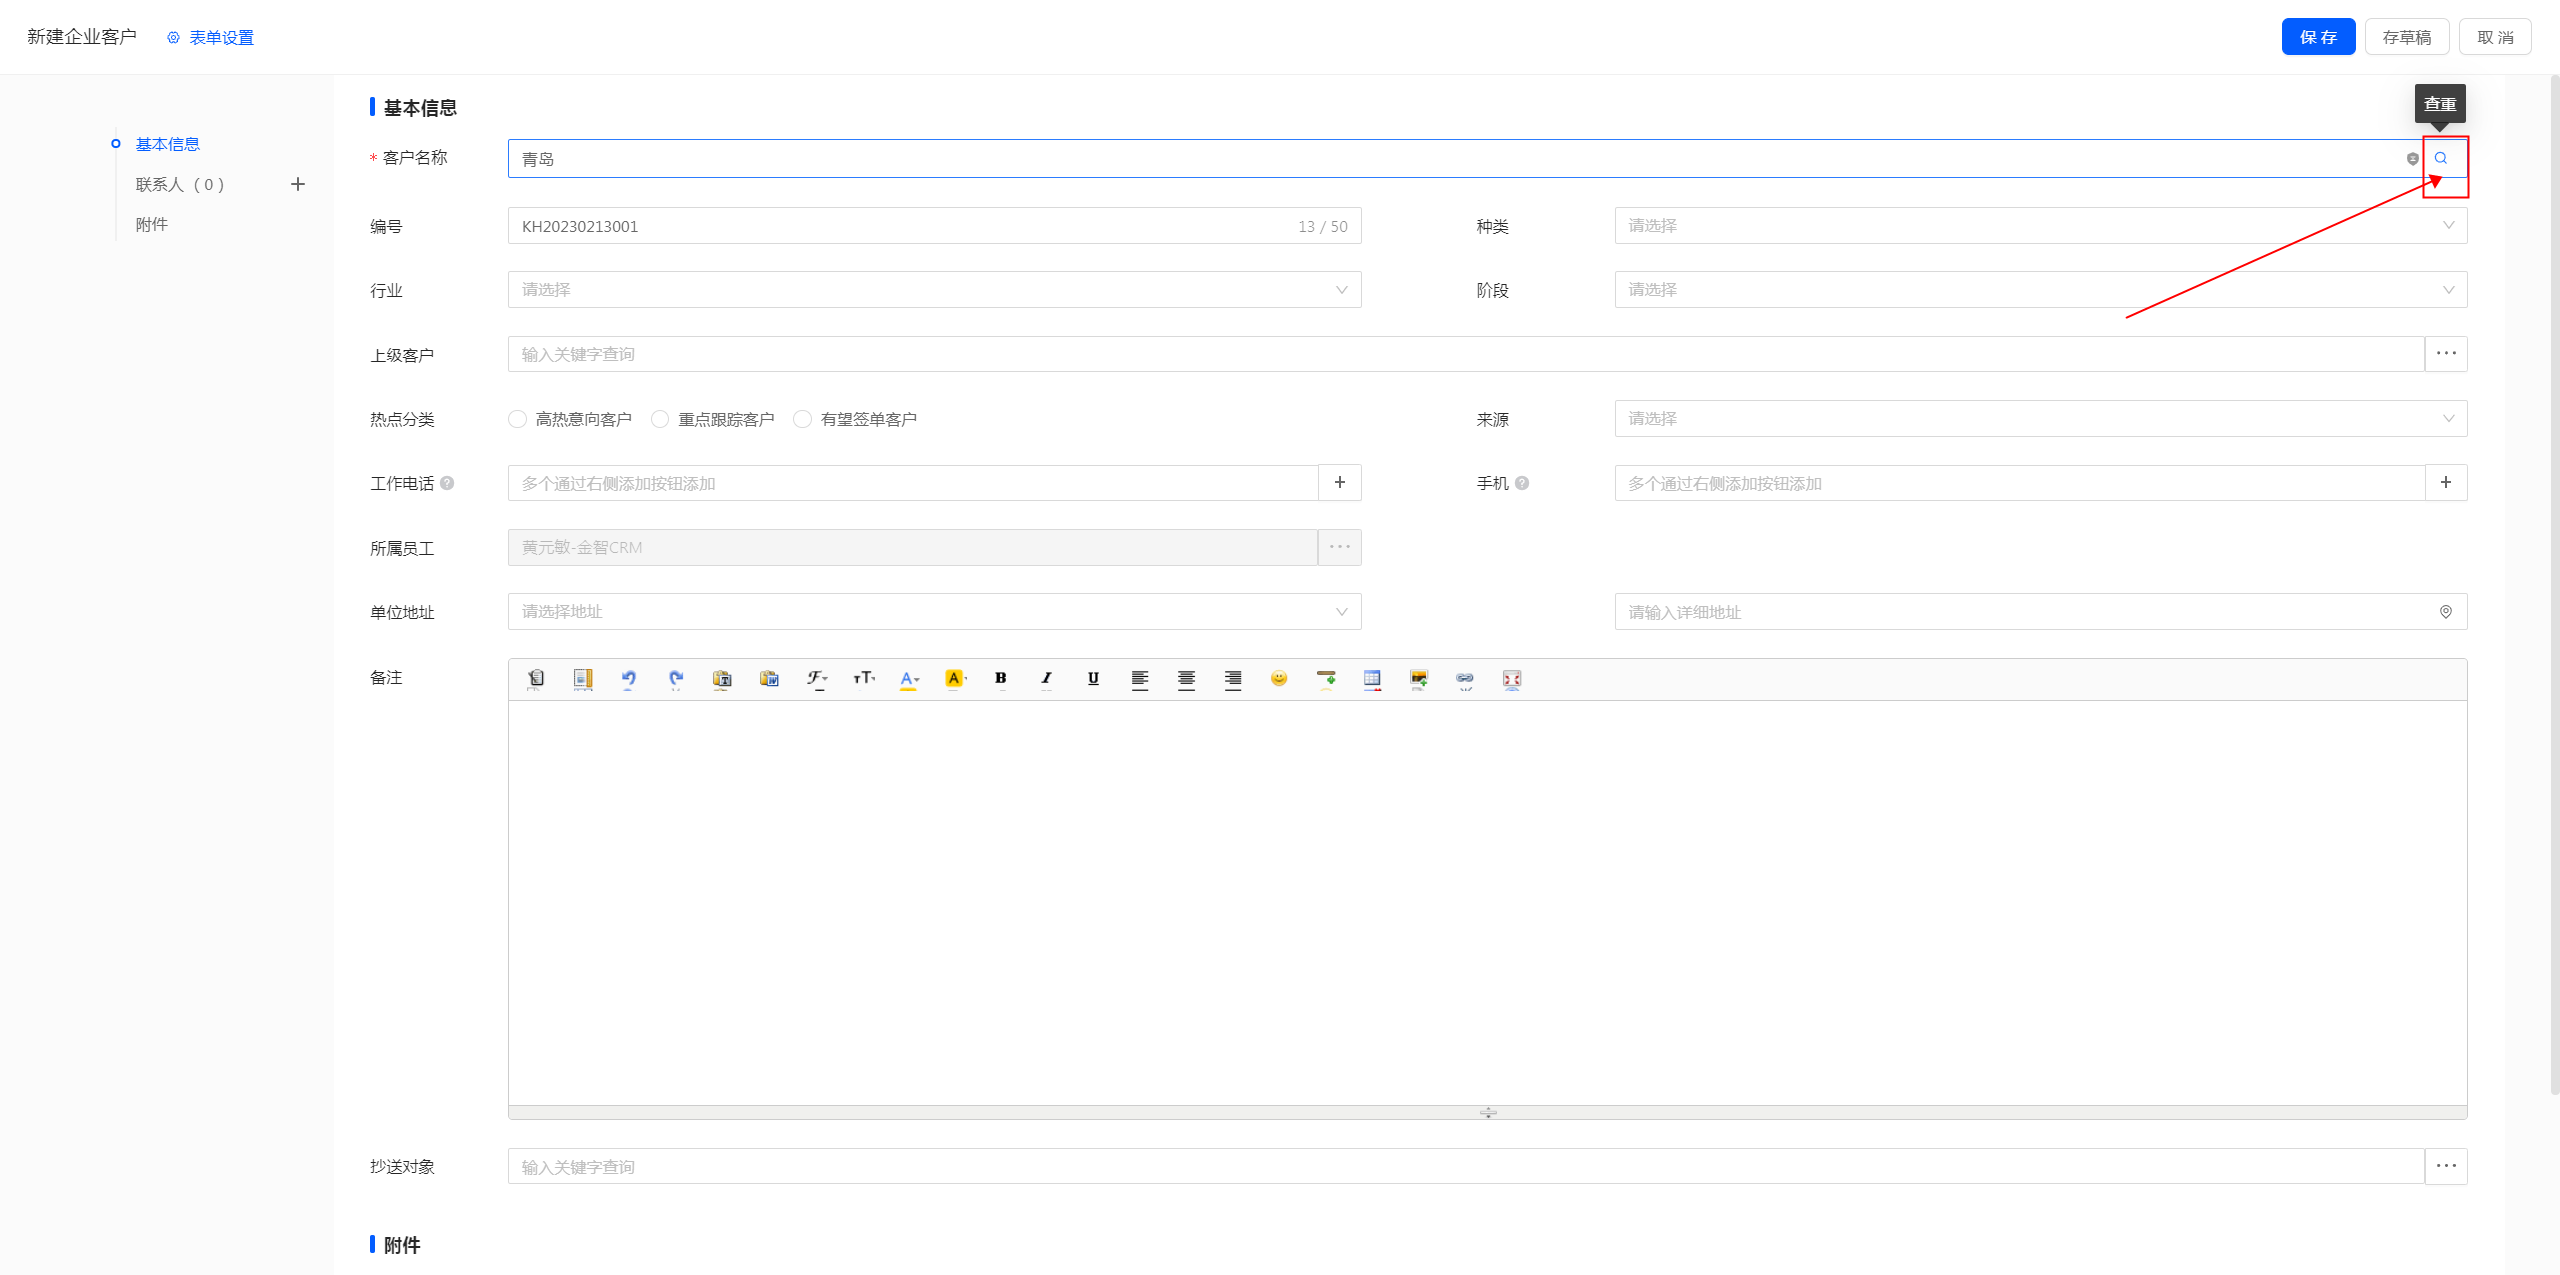
Task: Click the ellipsis button for 上级客户
Action: [x=2446, y=354]
